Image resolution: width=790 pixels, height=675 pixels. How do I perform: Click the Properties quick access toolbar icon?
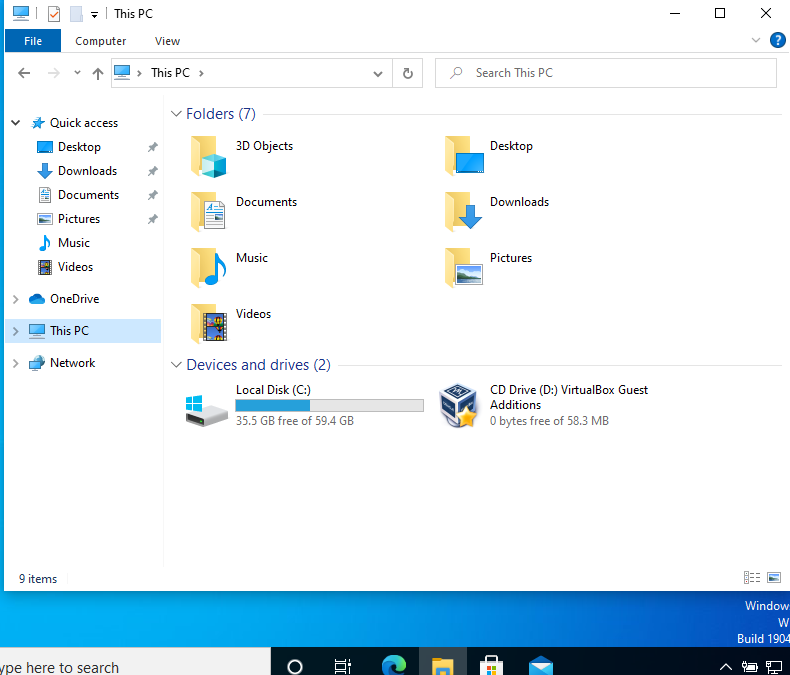[x=53, y=14]
